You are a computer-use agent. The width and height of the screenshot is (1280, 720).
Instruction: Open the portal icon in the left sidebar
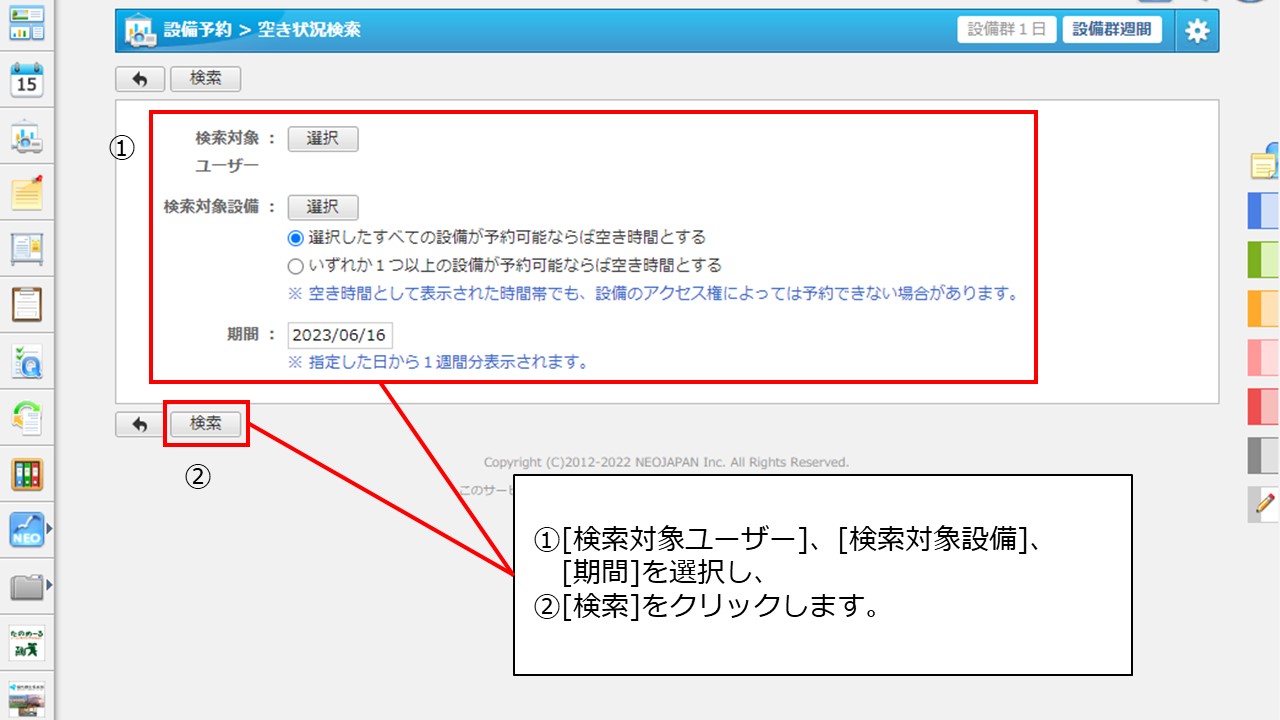click(x=27, y=23)
